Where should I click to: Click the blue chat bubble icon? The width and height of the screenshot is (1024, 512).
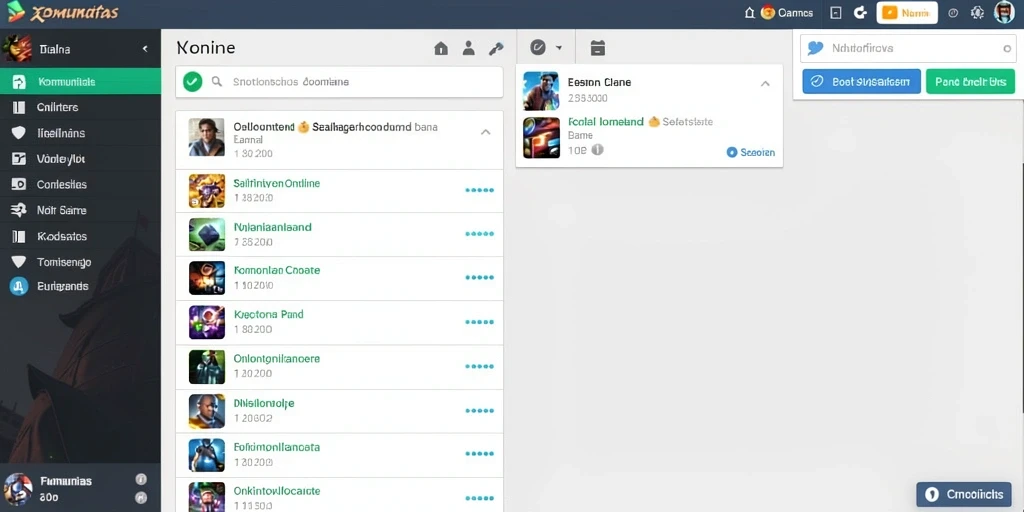(x=815, y=48)
